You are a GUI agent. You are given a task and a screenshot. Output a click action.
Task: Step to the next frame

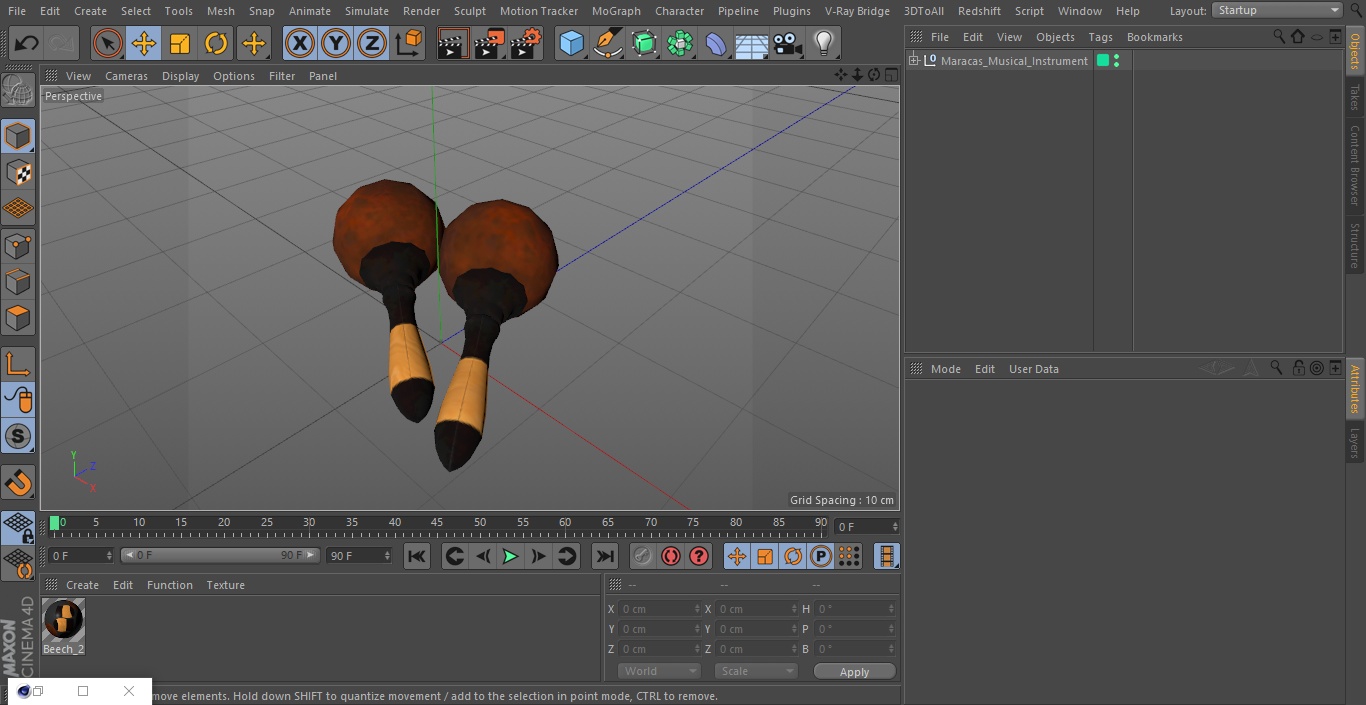click(x=538, y=556)
